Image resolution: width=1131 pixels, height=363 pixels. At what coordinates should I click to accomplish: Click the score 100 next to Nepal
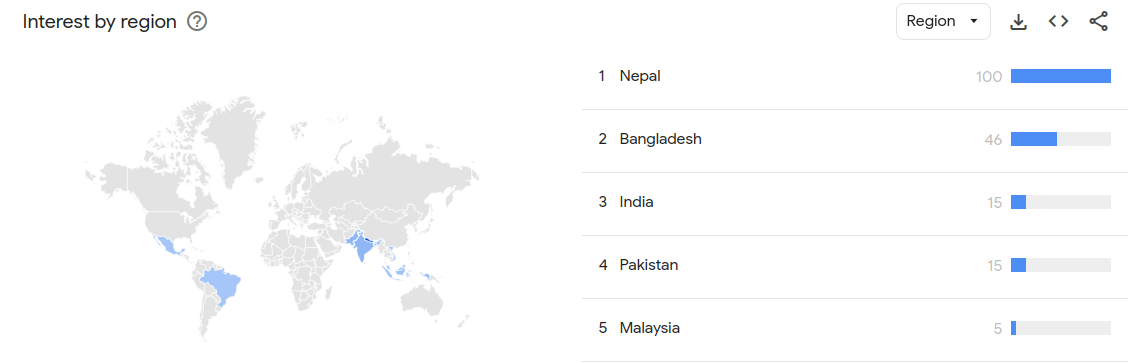point(989,76)
